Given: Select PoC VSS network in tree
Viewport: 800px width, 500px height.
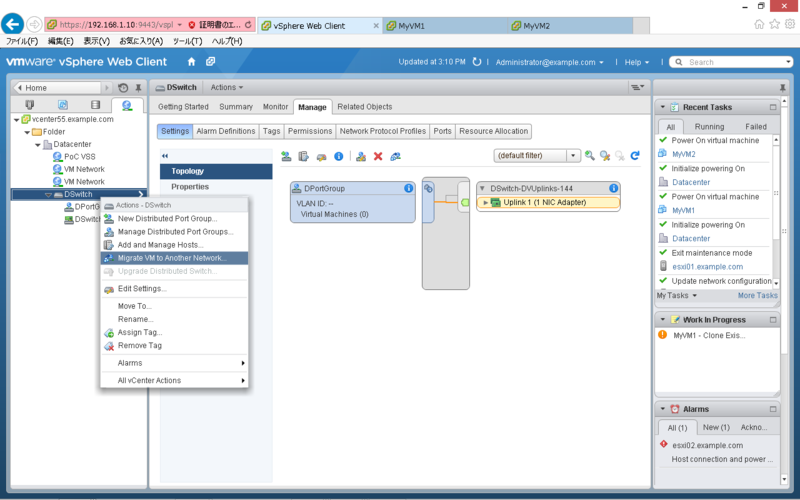Looking at the screenshot, I should pyautogui.click(x=80, y=157).
